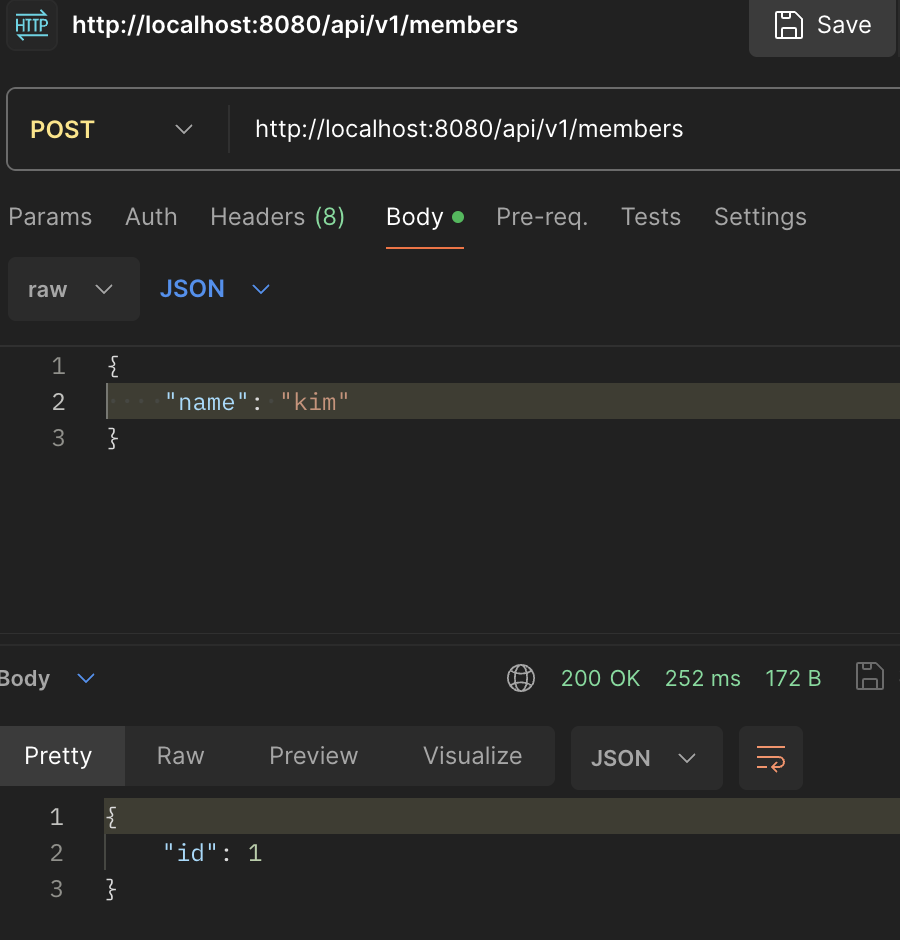This screenshot has height=940, width=900.
Task: Open the Pre-req. tab
Action: pos(542,217)
